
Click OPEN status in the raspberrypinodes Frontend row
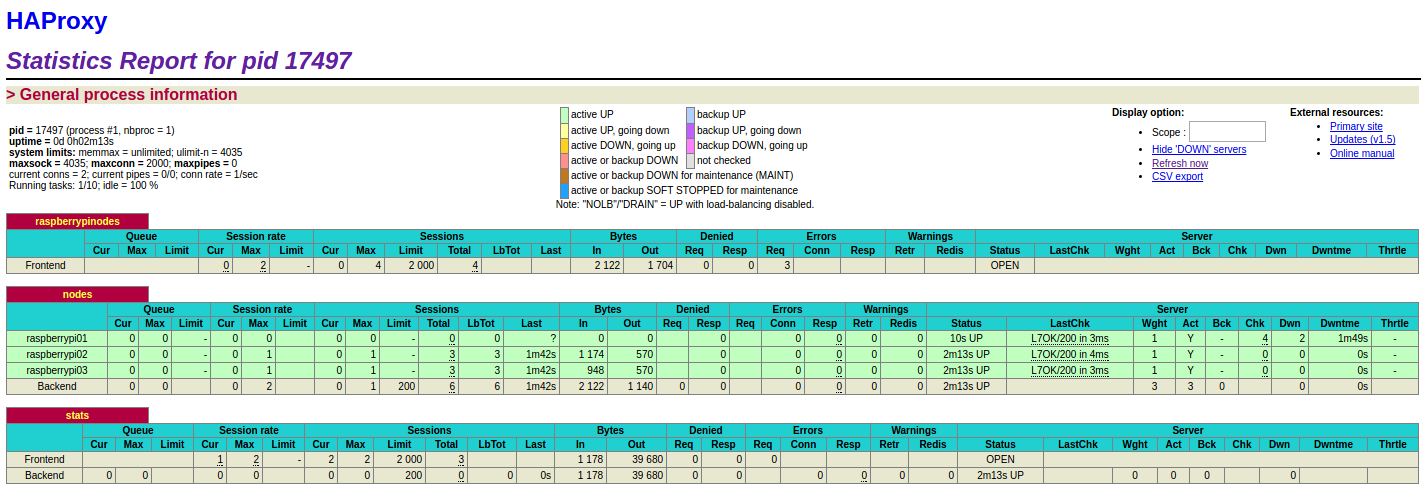click(1004, 265)
